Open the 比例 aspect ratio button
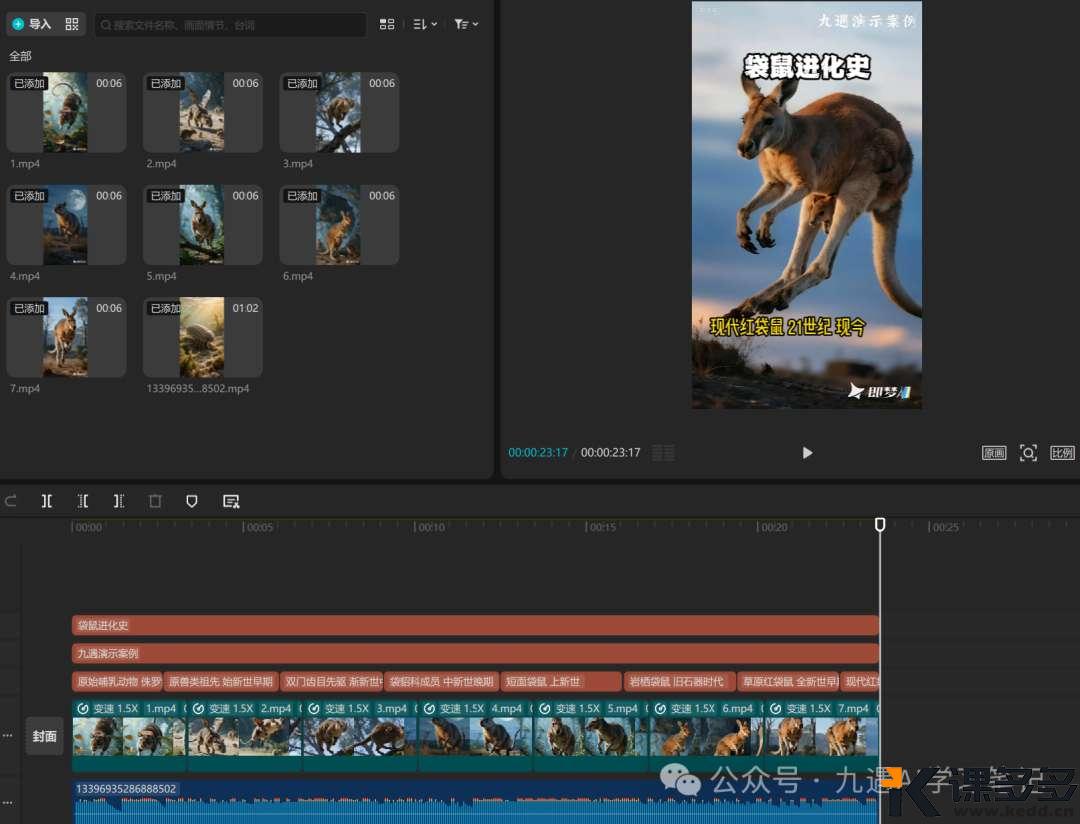This screenshot has height=824, width=1080. coord(1062,453)
